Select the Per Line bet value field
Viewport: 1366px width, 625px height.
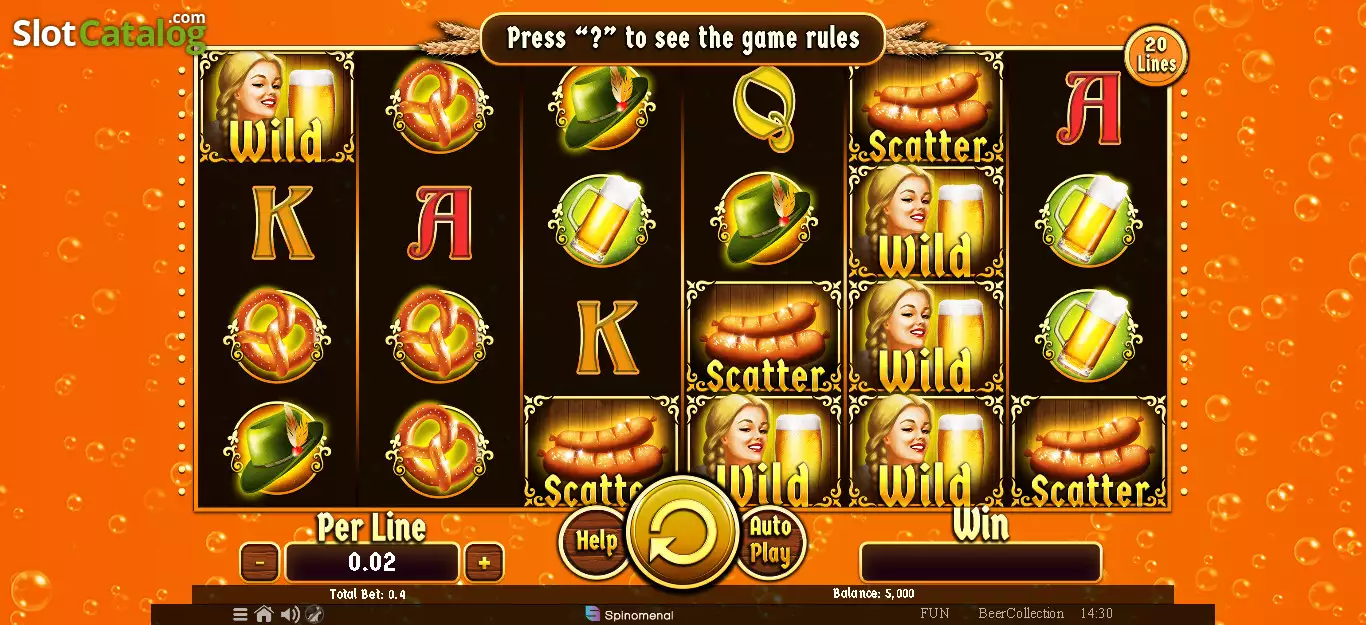372,562
